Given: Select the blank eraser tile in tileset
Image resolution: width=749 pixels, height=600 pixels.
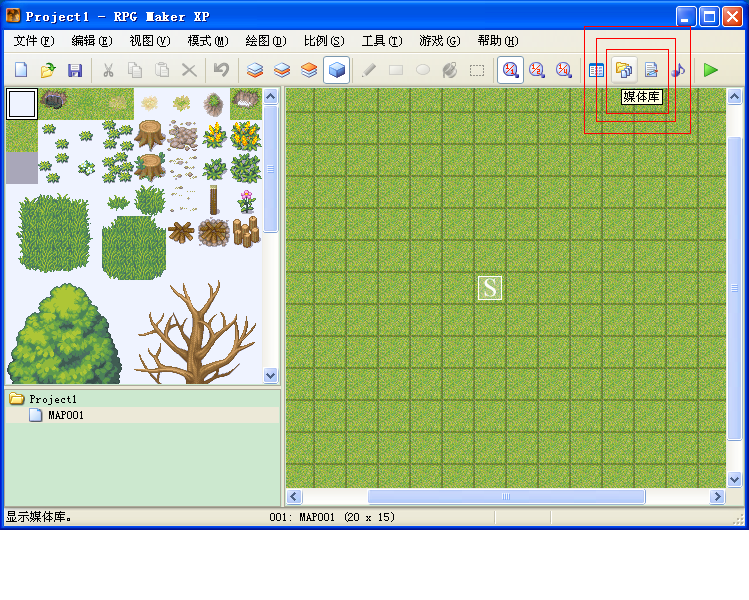Looking at the screenshot, I should point(21,104).
